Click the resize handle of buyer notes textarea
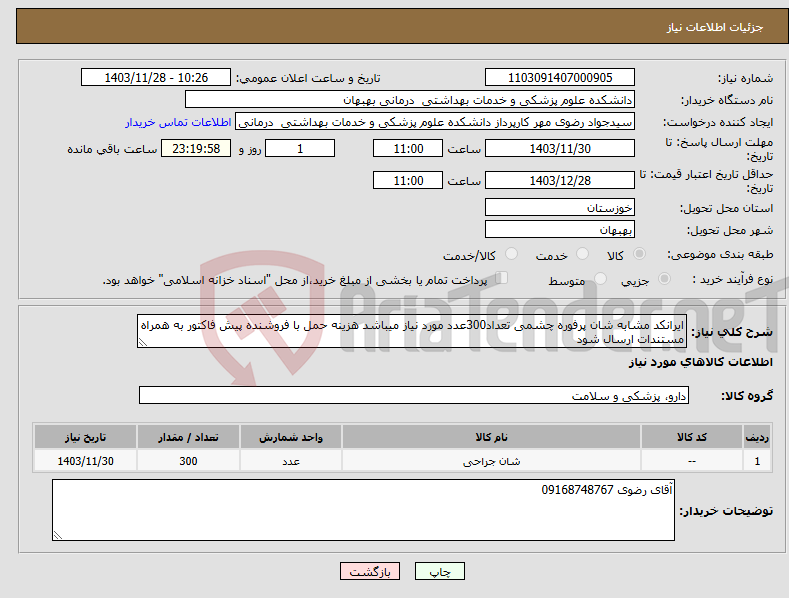Viewport: 789px width, 598px height. (x=58, y=535)
